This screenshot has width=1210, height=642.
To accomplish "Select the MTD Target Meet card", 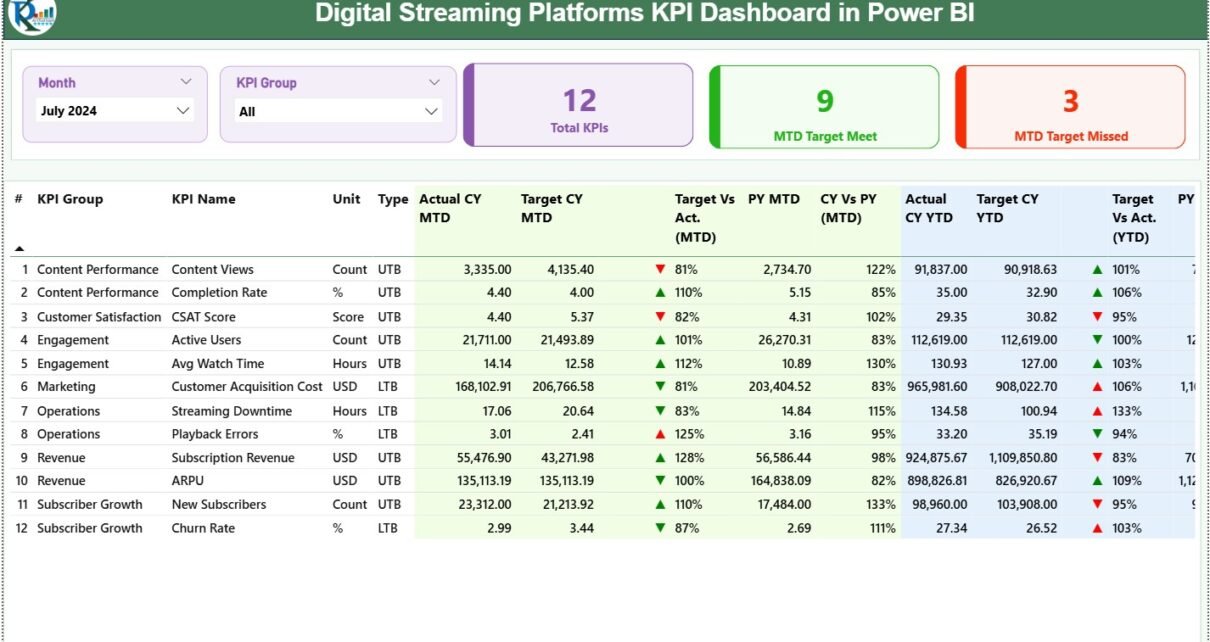I will coord(825,106).
